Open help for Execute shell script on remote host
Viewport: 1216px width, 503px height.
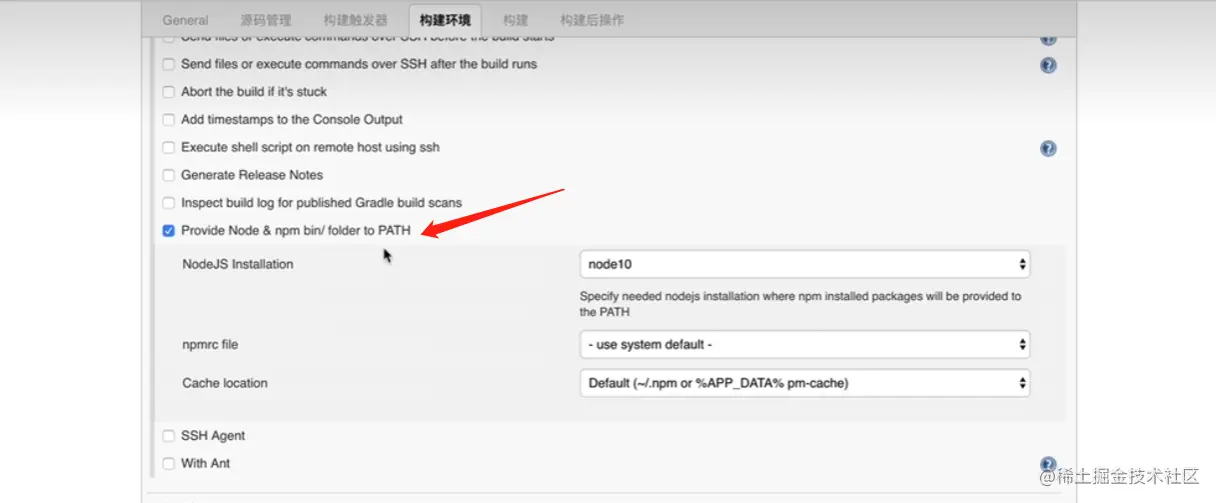[x=1048, y=148]
